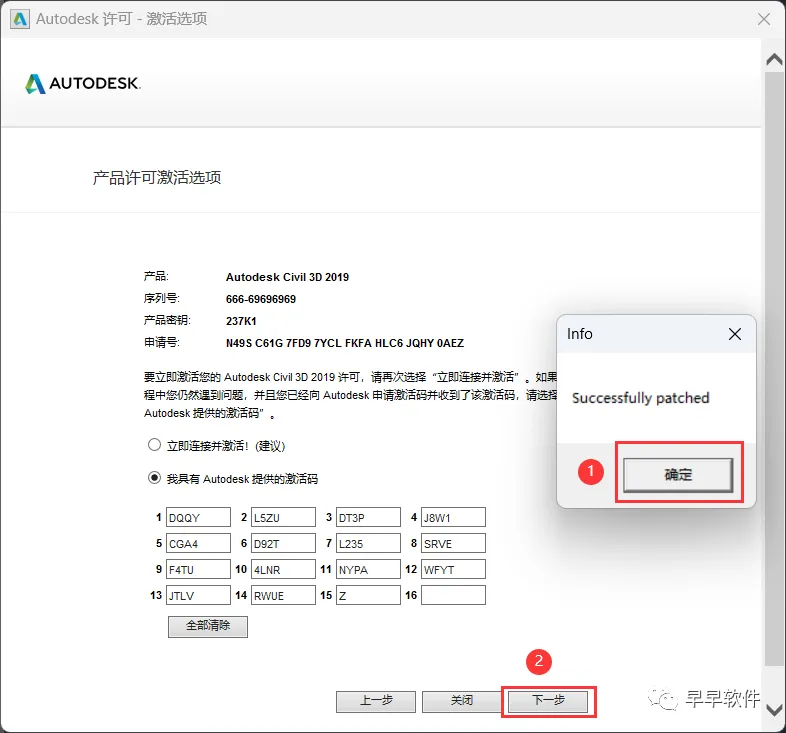
Task: Click the 下一步 button
Action: (x=548, y=701)
